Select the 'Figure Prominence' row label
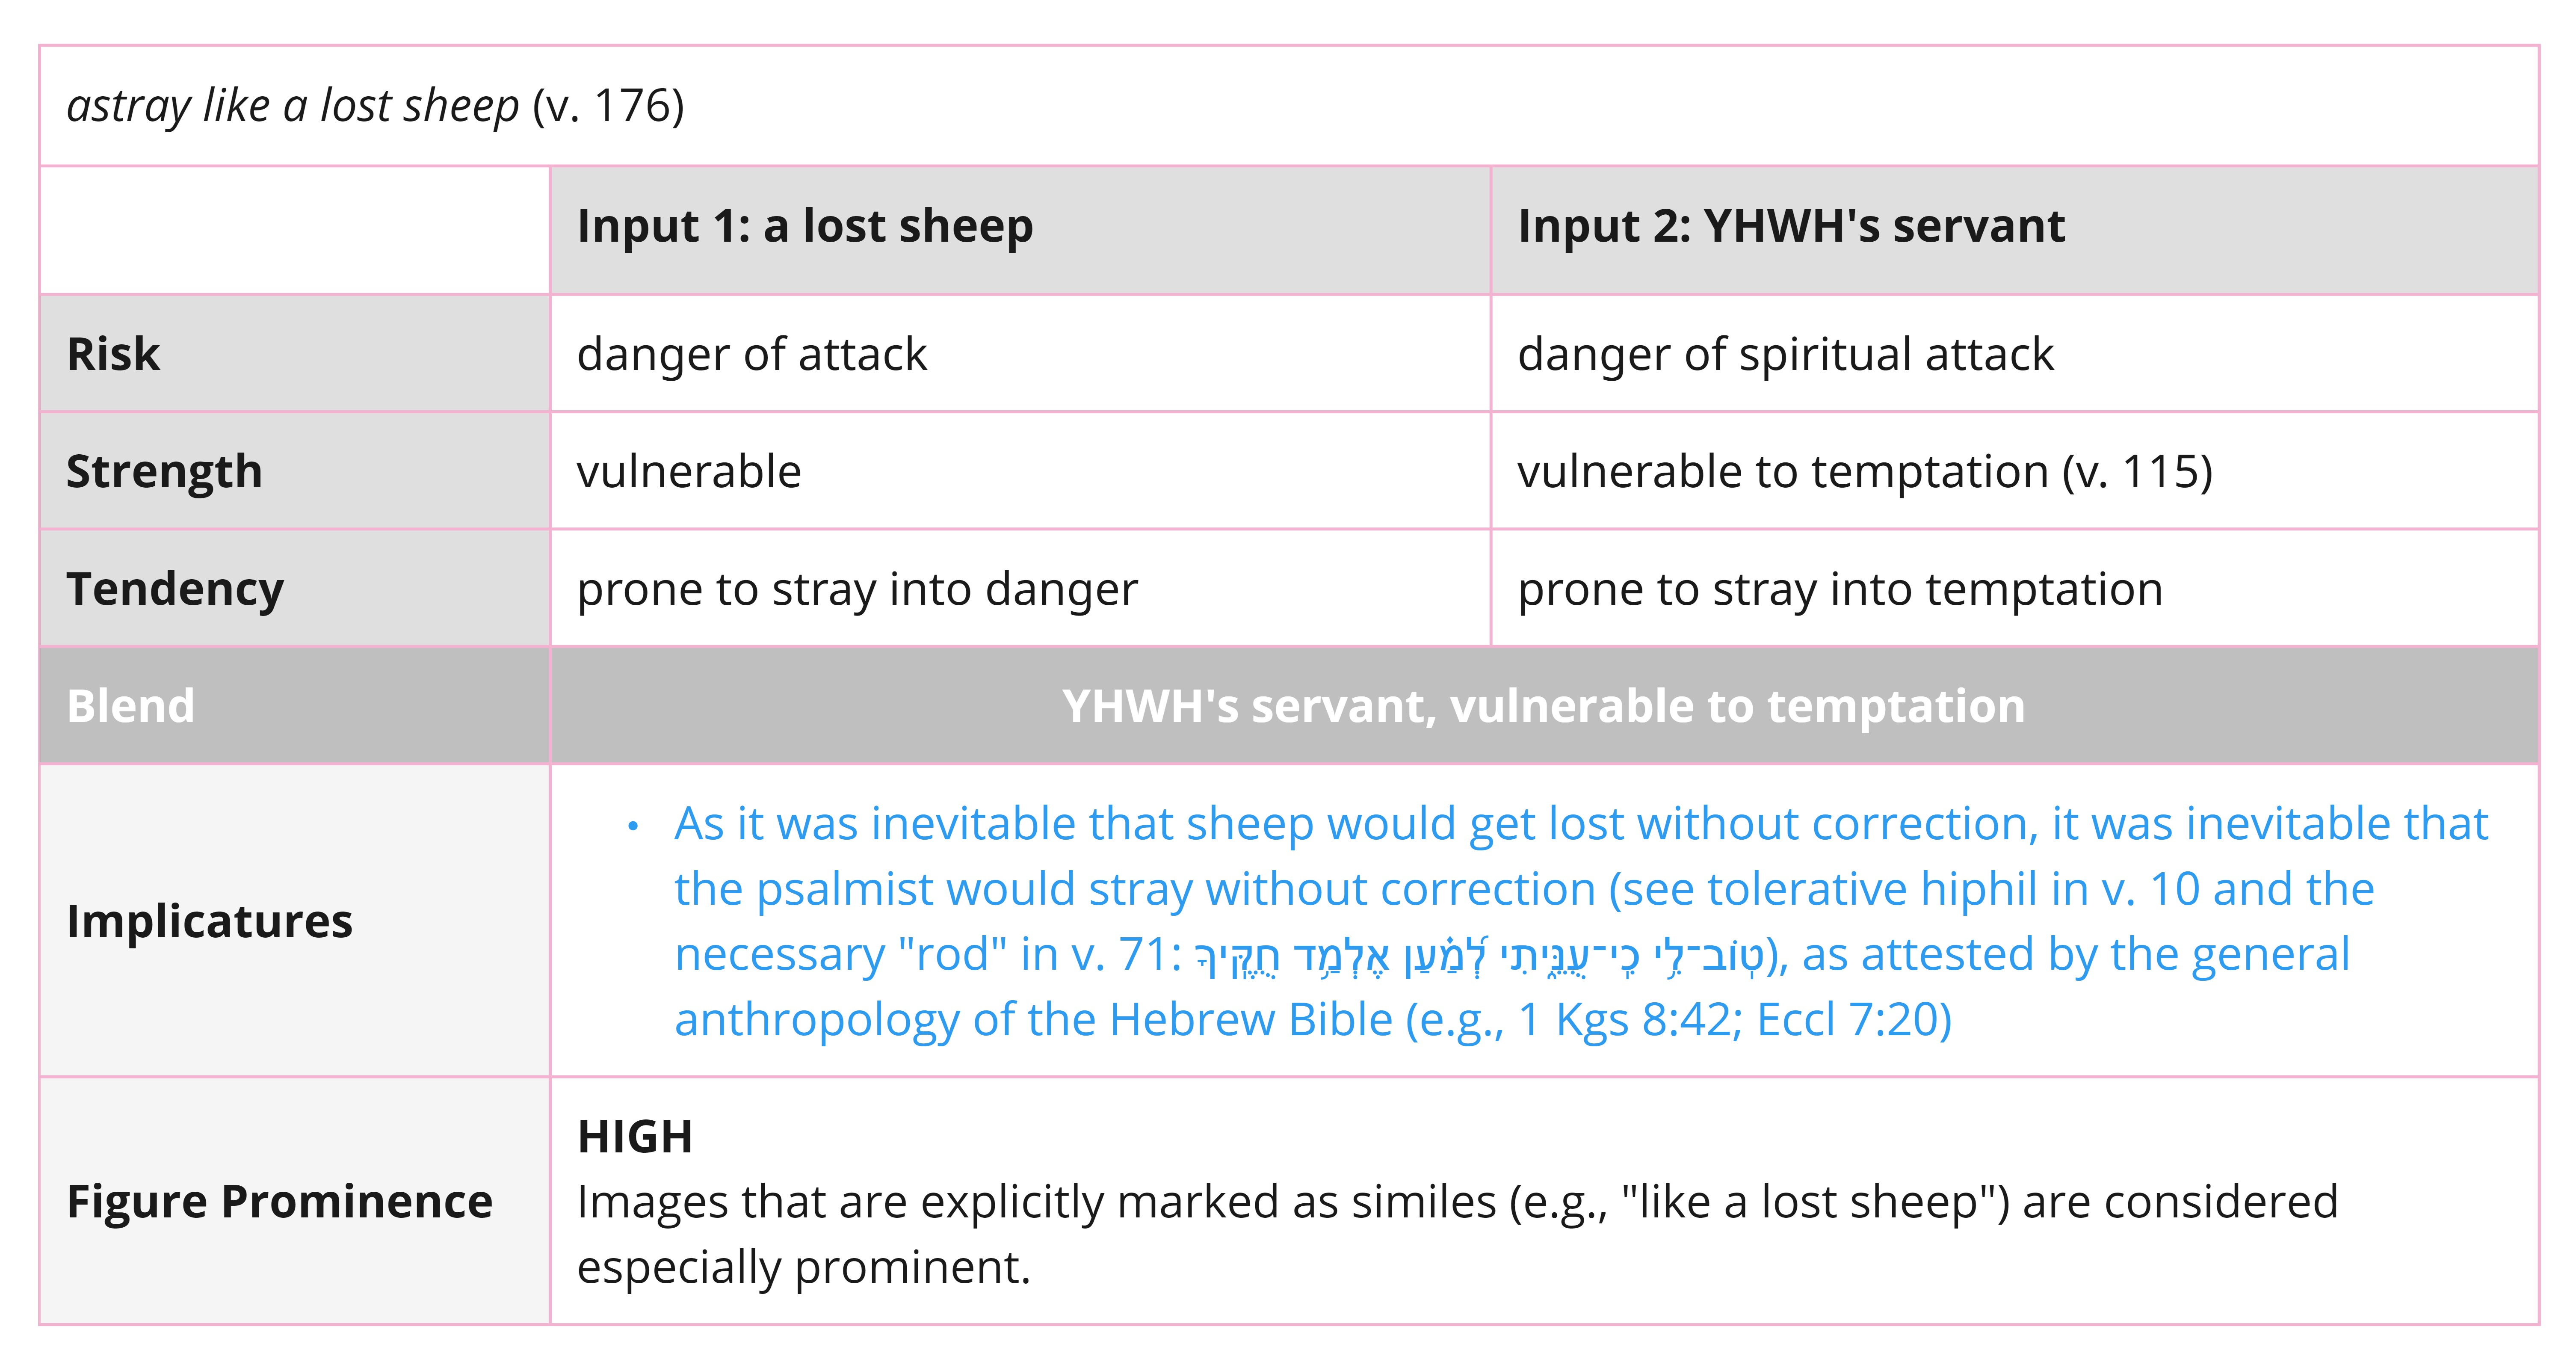 [279, 1202]
